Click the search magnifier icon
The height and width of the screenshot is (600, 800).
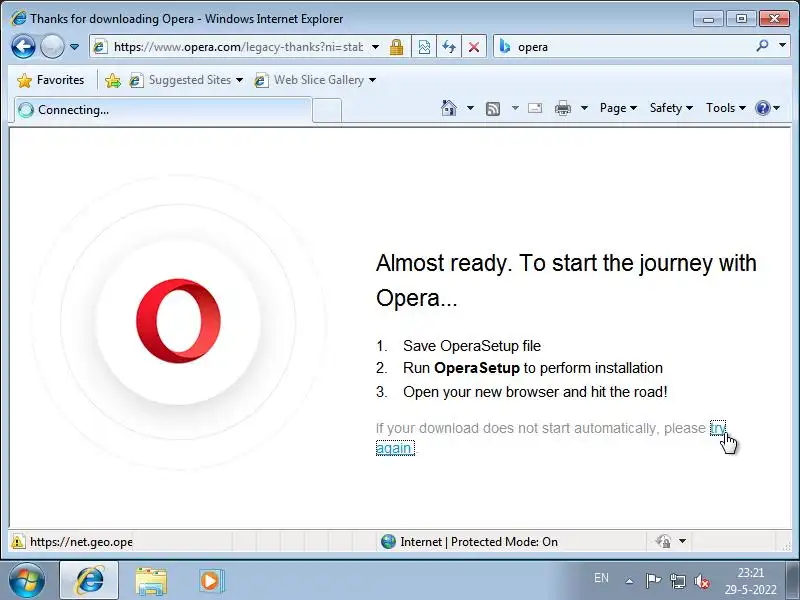point(762,46)
